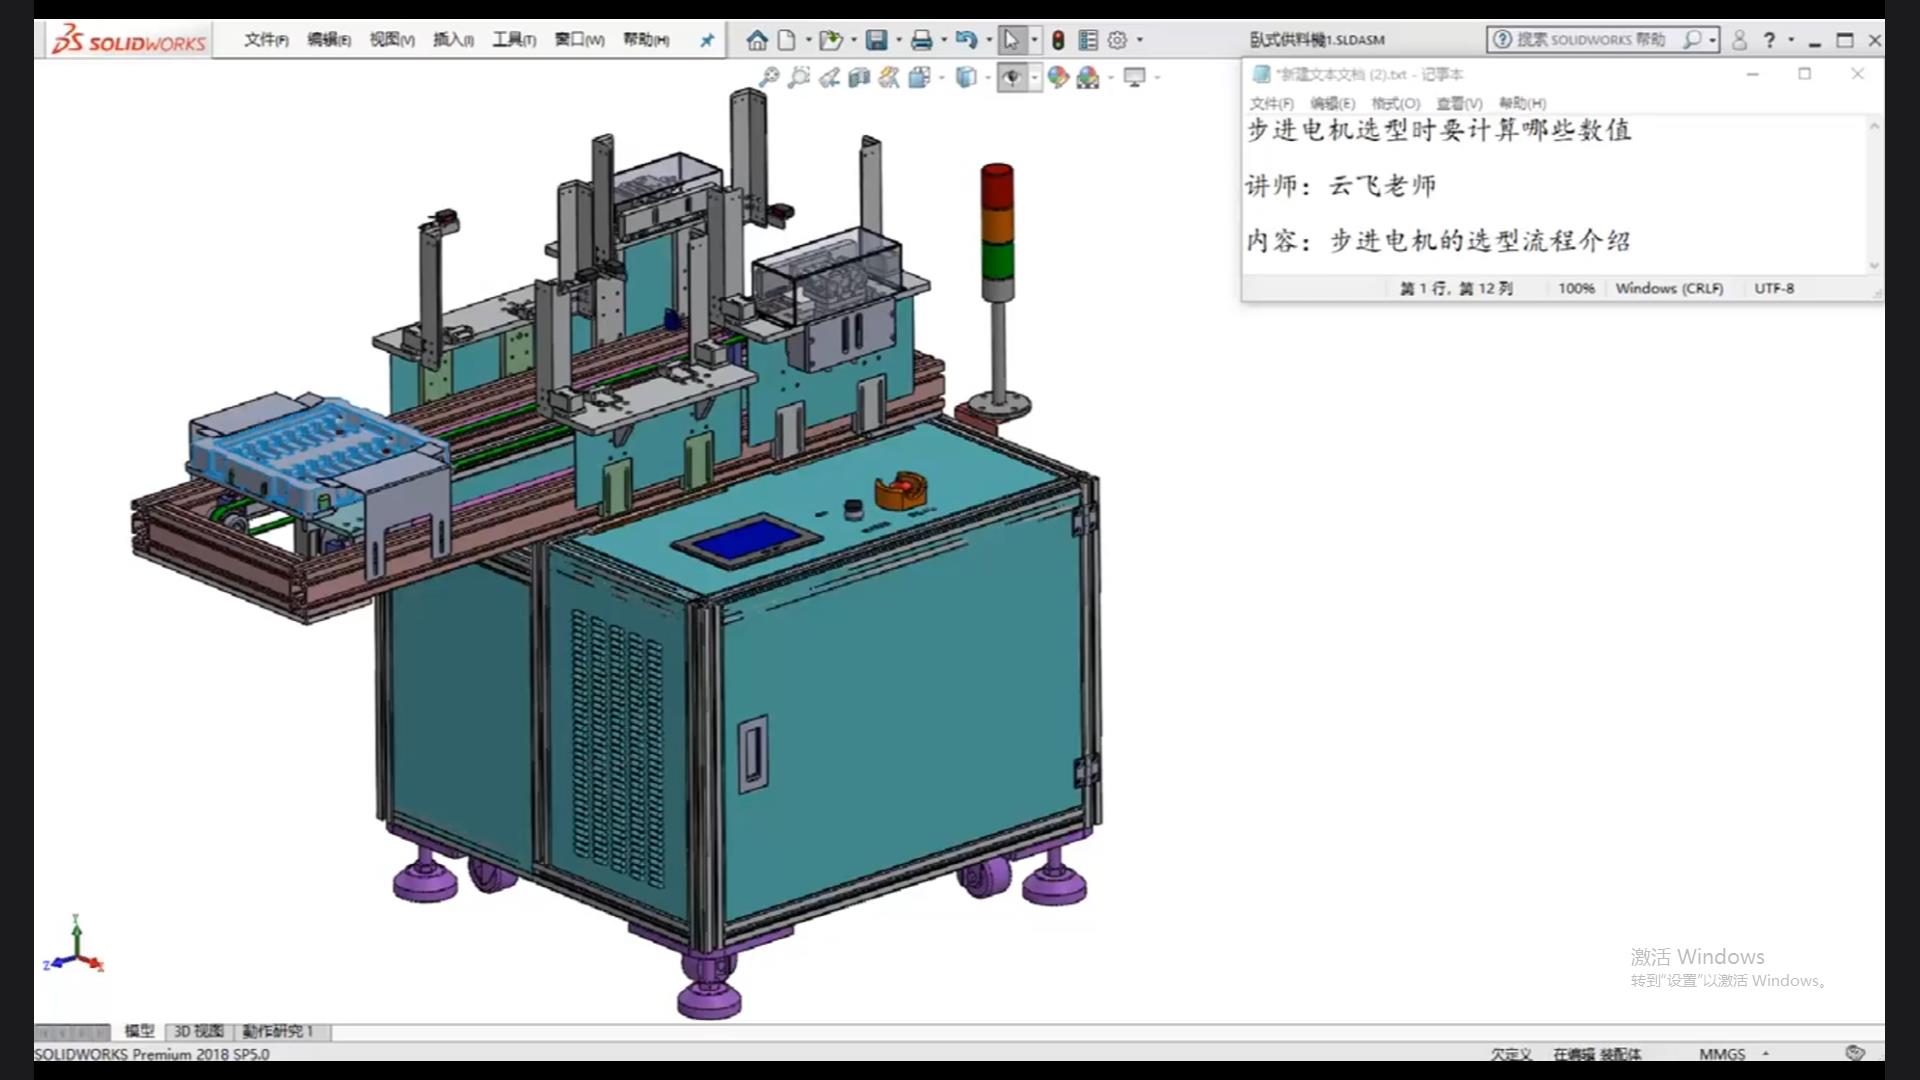Select the orange emergency stop button model
The height and width of the screenshot is (1080, 1920).
(x=900, y=490)
